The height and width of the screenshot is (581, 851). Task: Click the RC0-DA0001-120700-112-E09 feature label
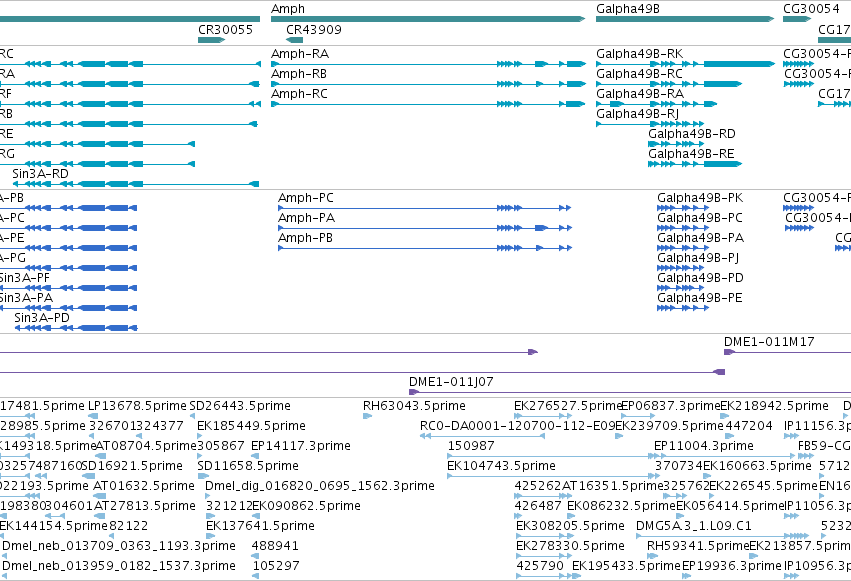(517, 426)
